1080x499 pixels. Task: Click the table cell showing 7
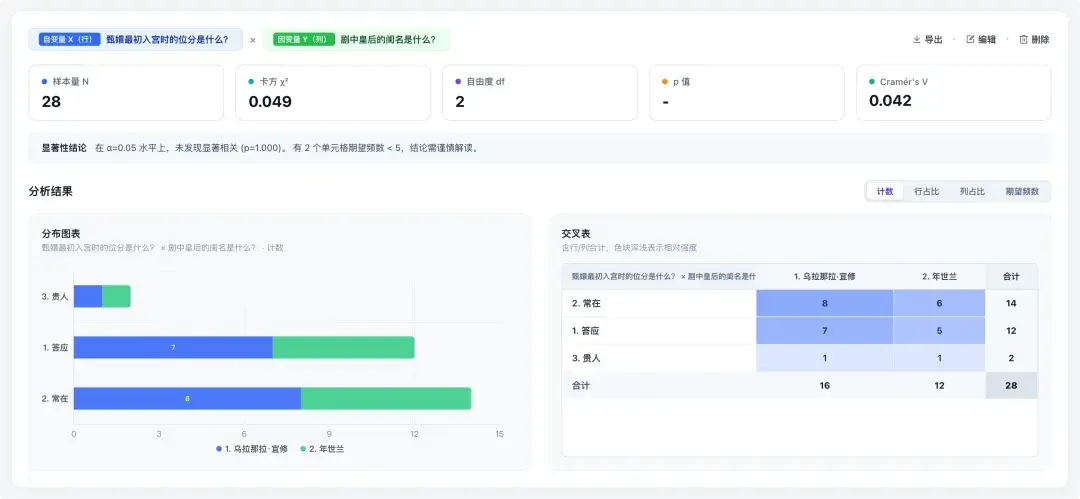tap(824, 331)
